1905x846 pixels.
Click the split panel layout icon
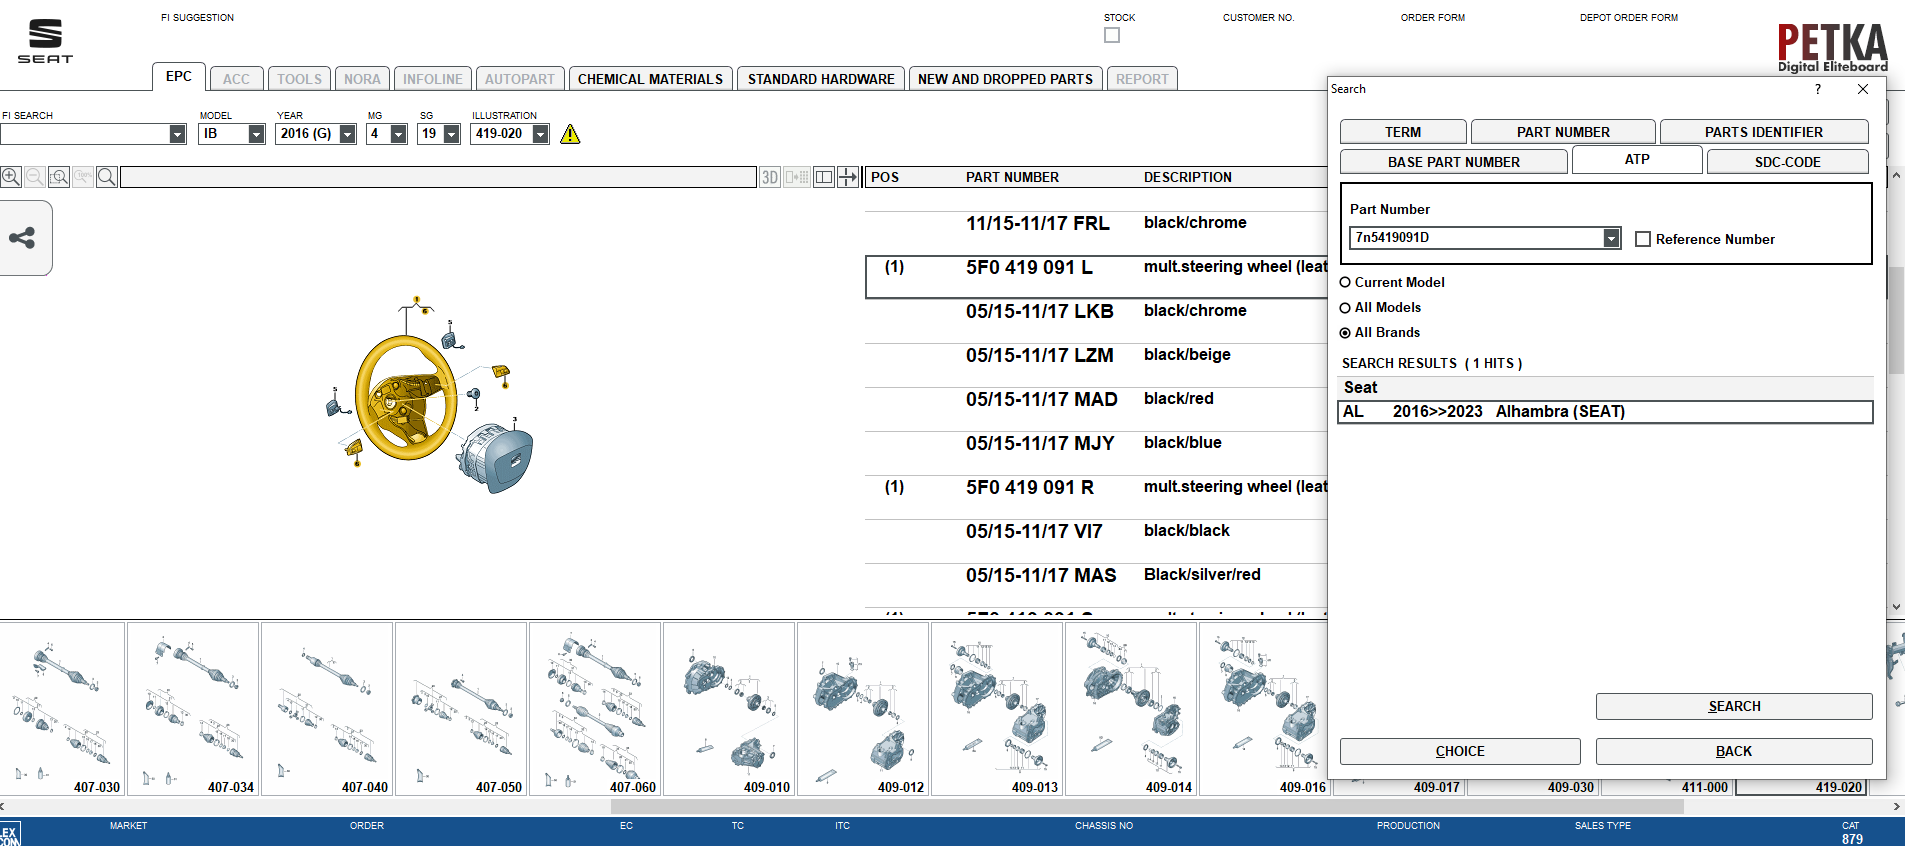tap(824, 177)
